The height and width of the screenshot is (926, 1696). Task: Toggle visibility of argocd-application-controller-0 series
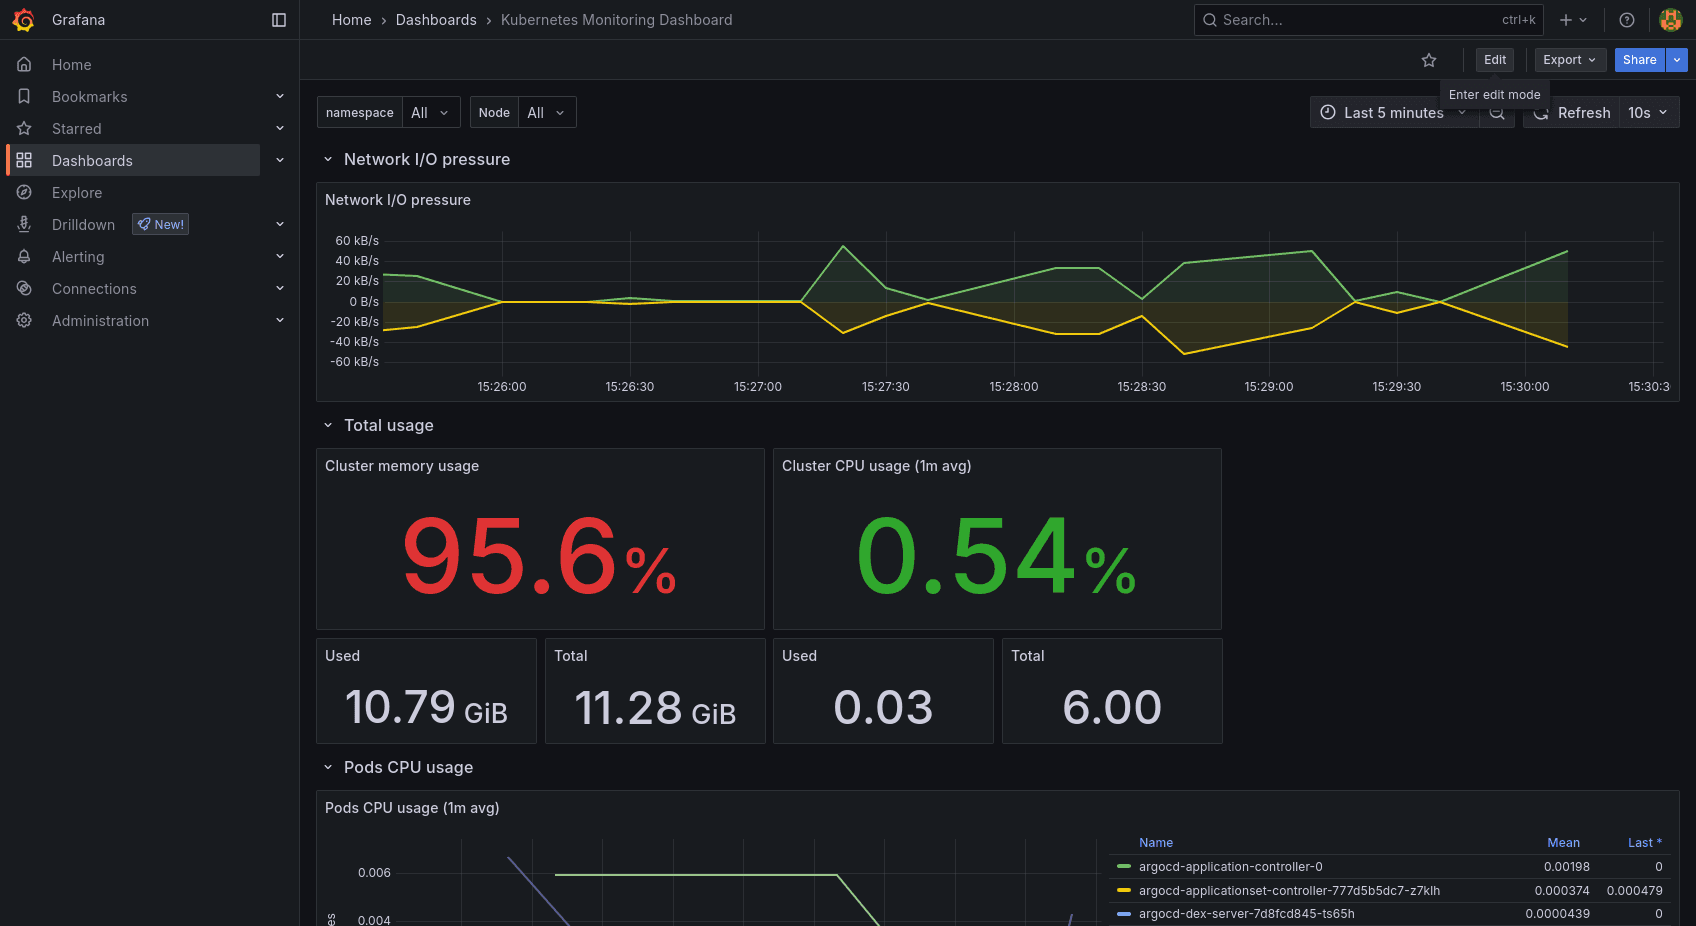click(1230, 866)
